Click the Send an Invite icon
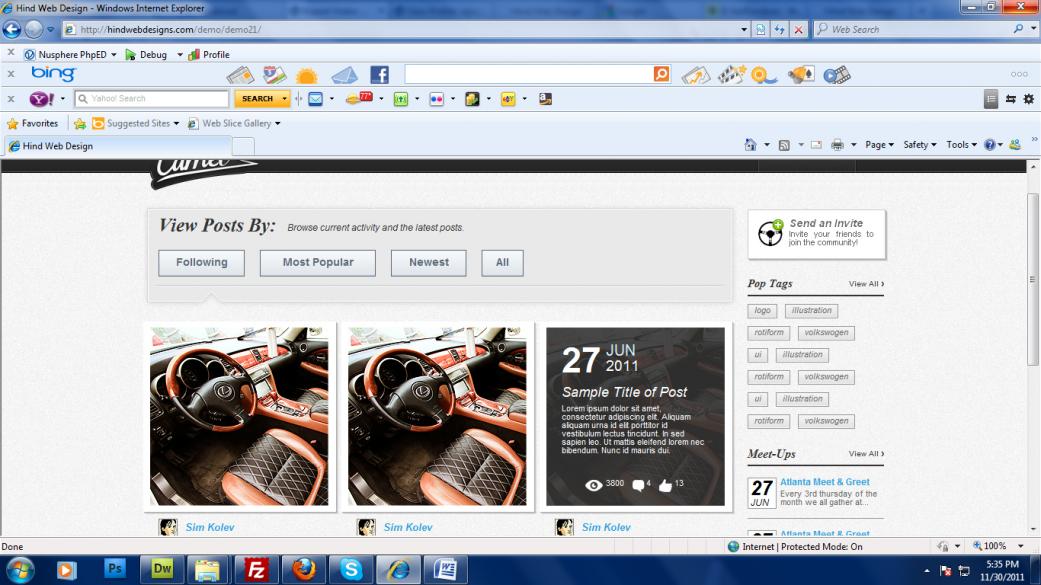The image size is (1041, 585). coord(770,232)
